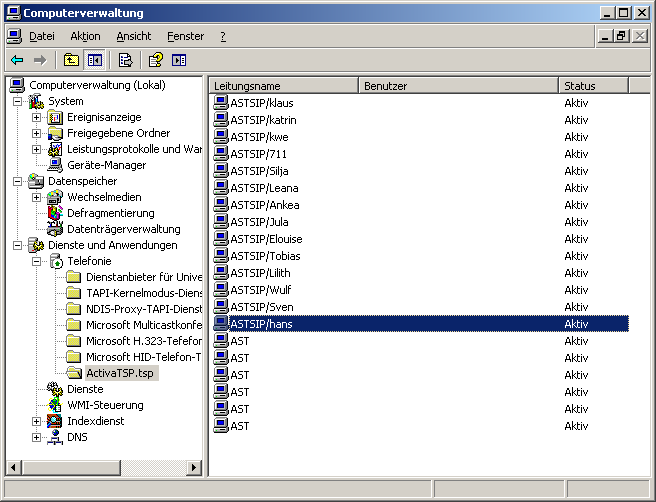
Task: Open the Aktion menu
Action: [x=85, y=36]
